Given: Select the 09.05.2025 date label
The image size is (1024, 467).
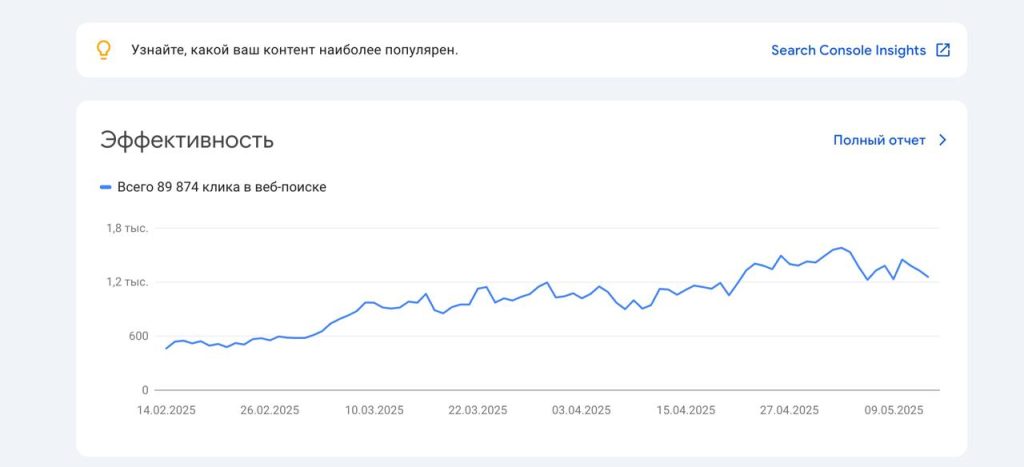Looking at the screenshot, I should (x=894, y=410).
